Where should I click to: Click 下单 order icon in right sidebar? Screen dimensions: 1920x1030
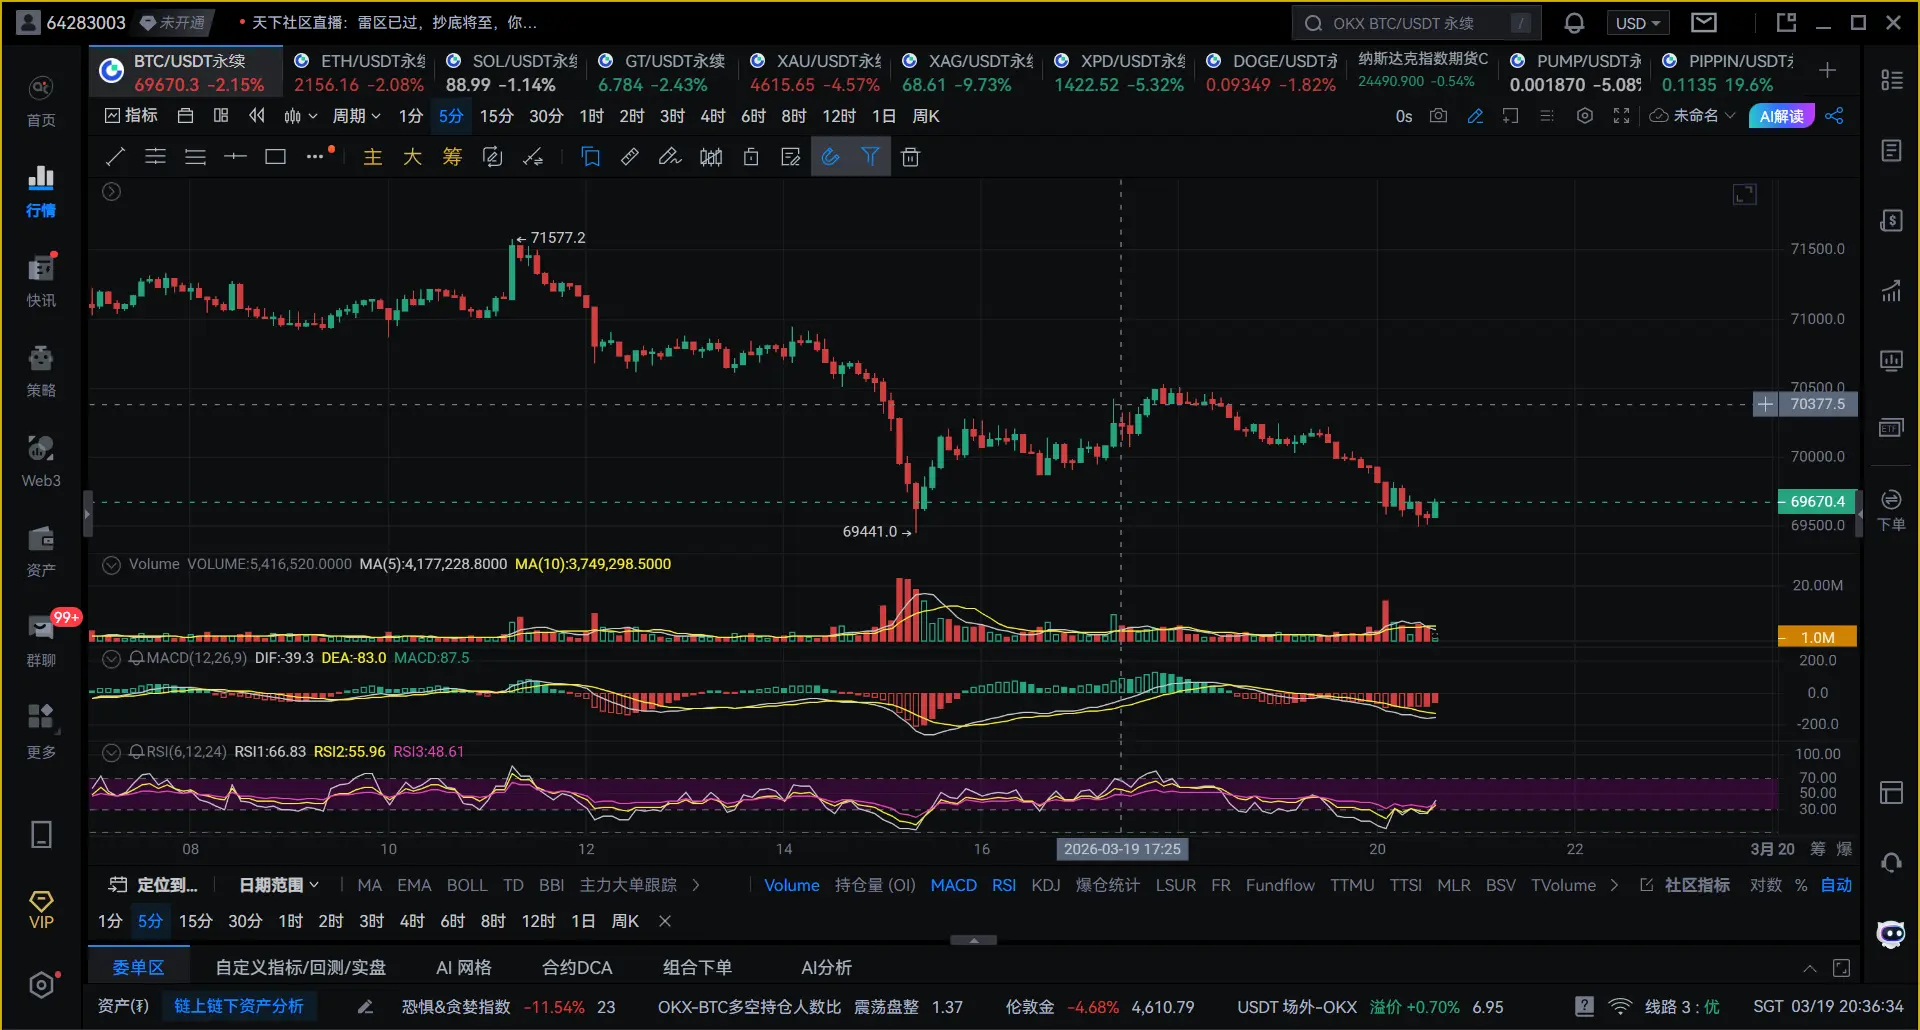1891,510
